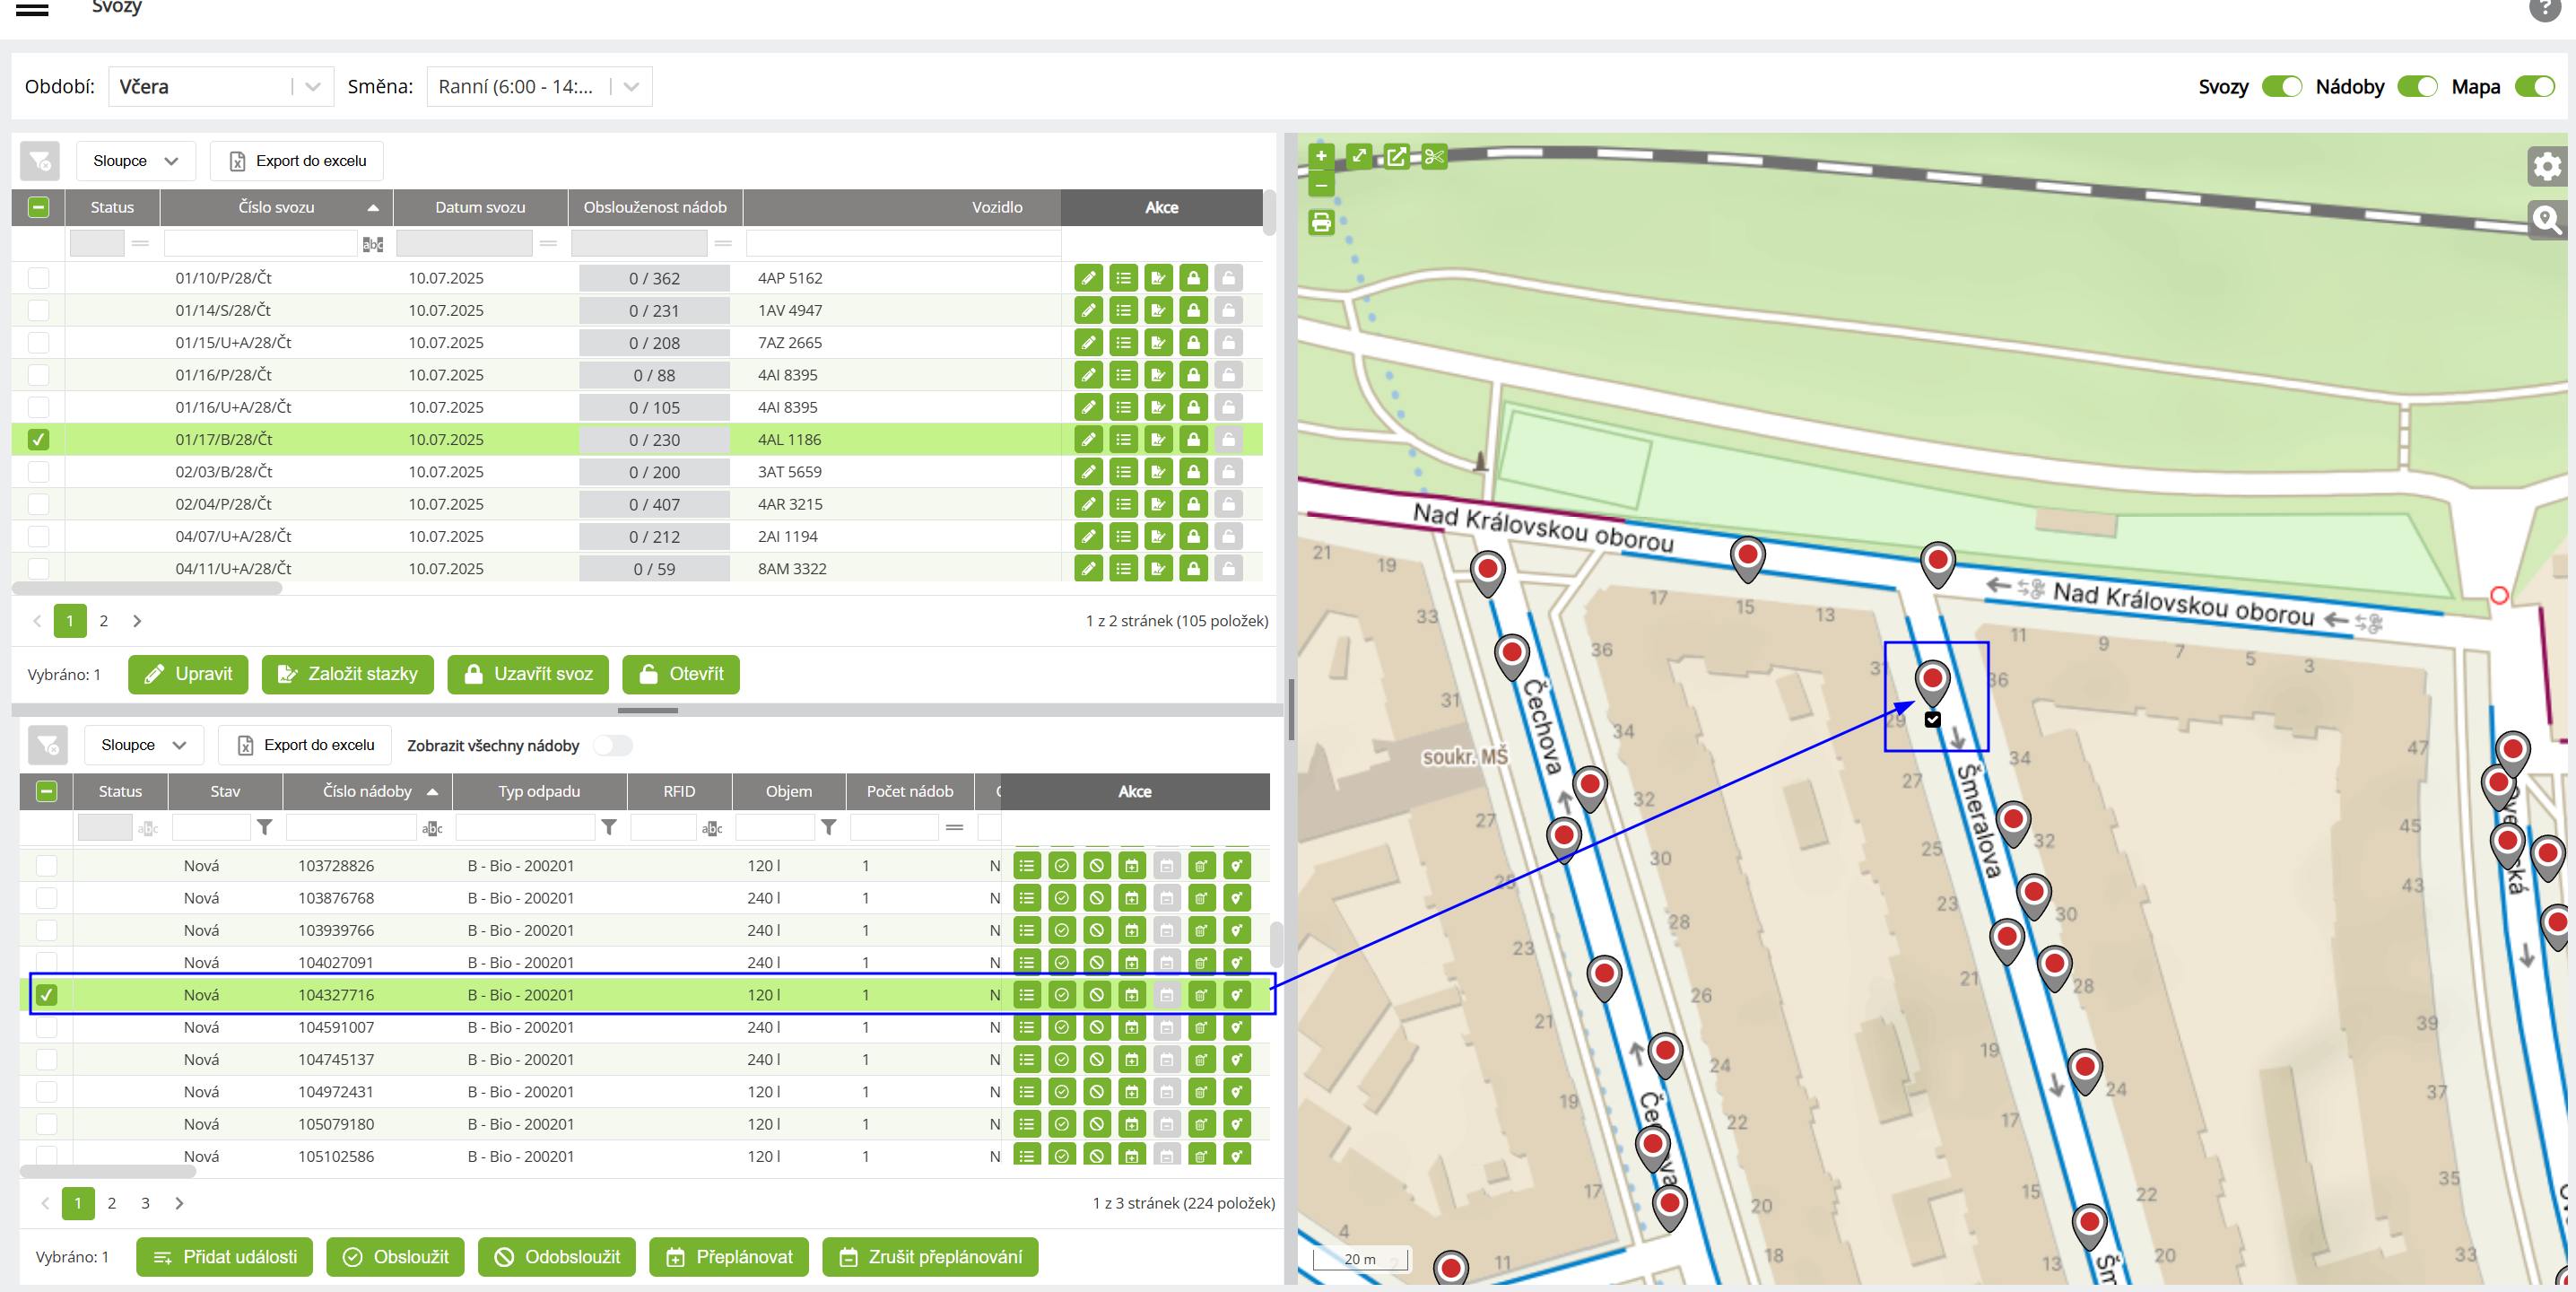This screenshot has height=1292, width=2576.
Task: Click the horizontal scrollbar under svozy table
Action: coord(147,589)
